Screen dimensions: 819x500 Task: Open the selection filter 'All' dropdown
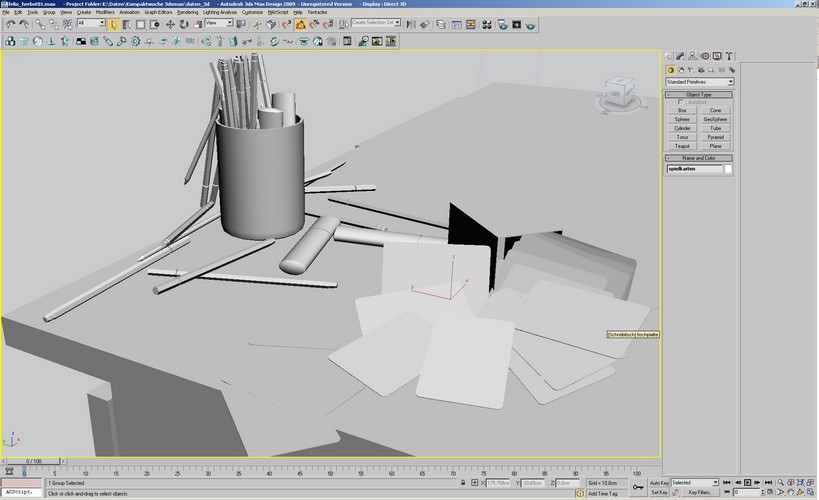[90, 23]
